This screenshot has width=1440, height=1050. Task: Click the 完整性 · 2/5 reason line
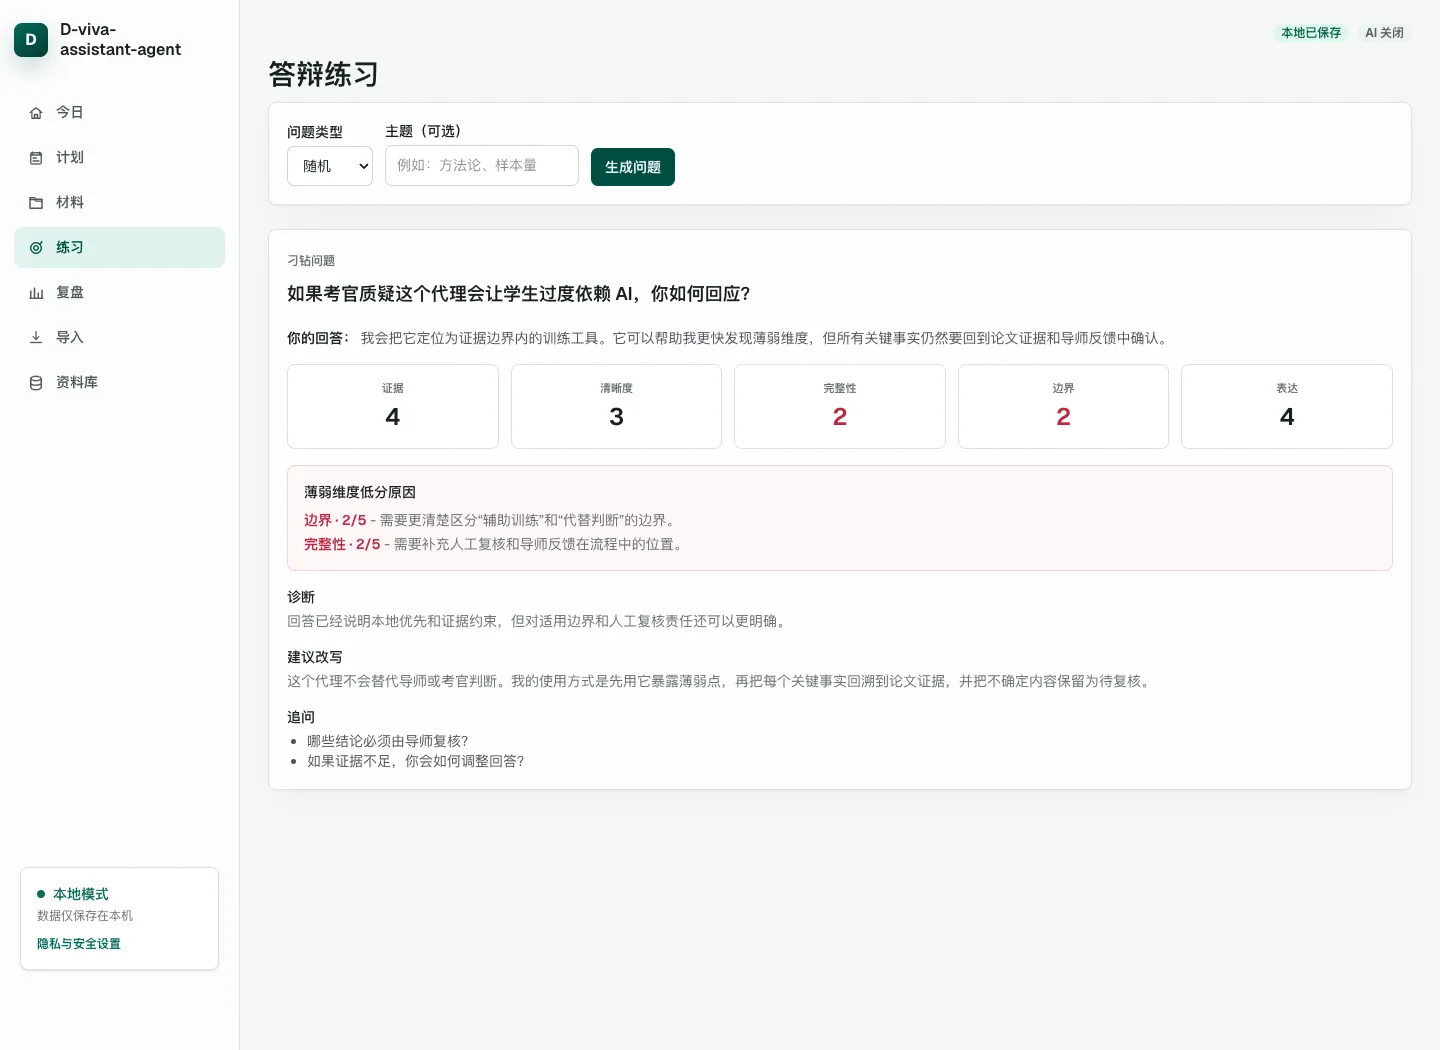[x=496, y=545]
